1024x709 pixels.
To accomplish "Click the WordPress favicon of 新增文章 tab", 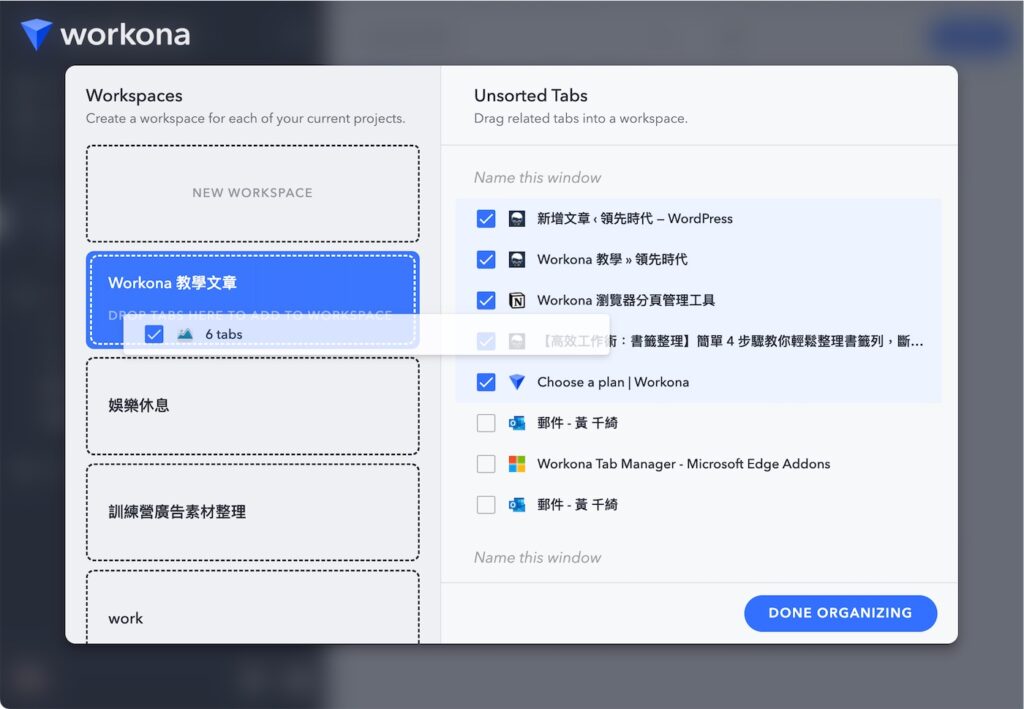I will click(x=517, y=219).
